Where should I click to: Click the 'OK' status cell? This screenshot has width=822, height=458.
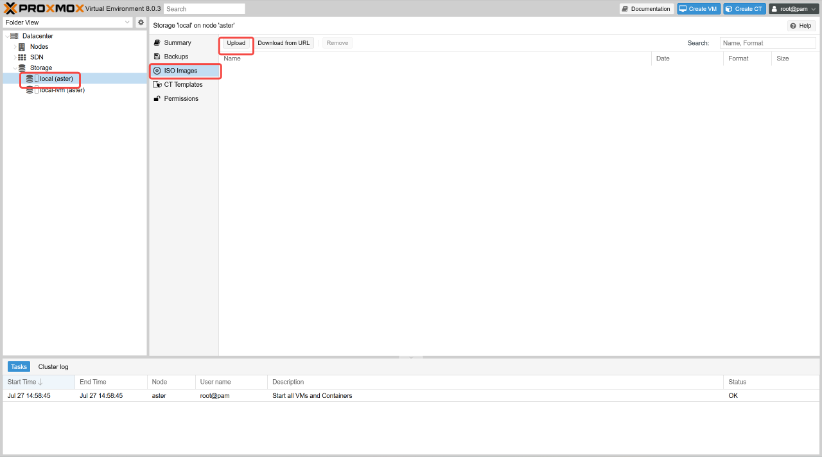(733, 396)
